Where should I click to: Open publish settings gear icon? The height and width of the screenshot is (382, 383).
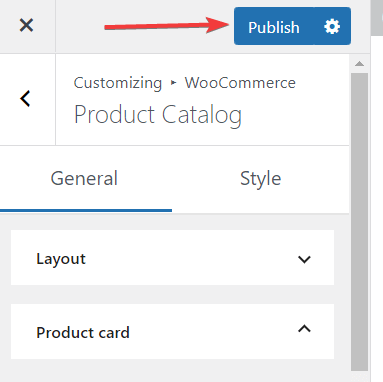pyautogui.click(x=332, y=26)
